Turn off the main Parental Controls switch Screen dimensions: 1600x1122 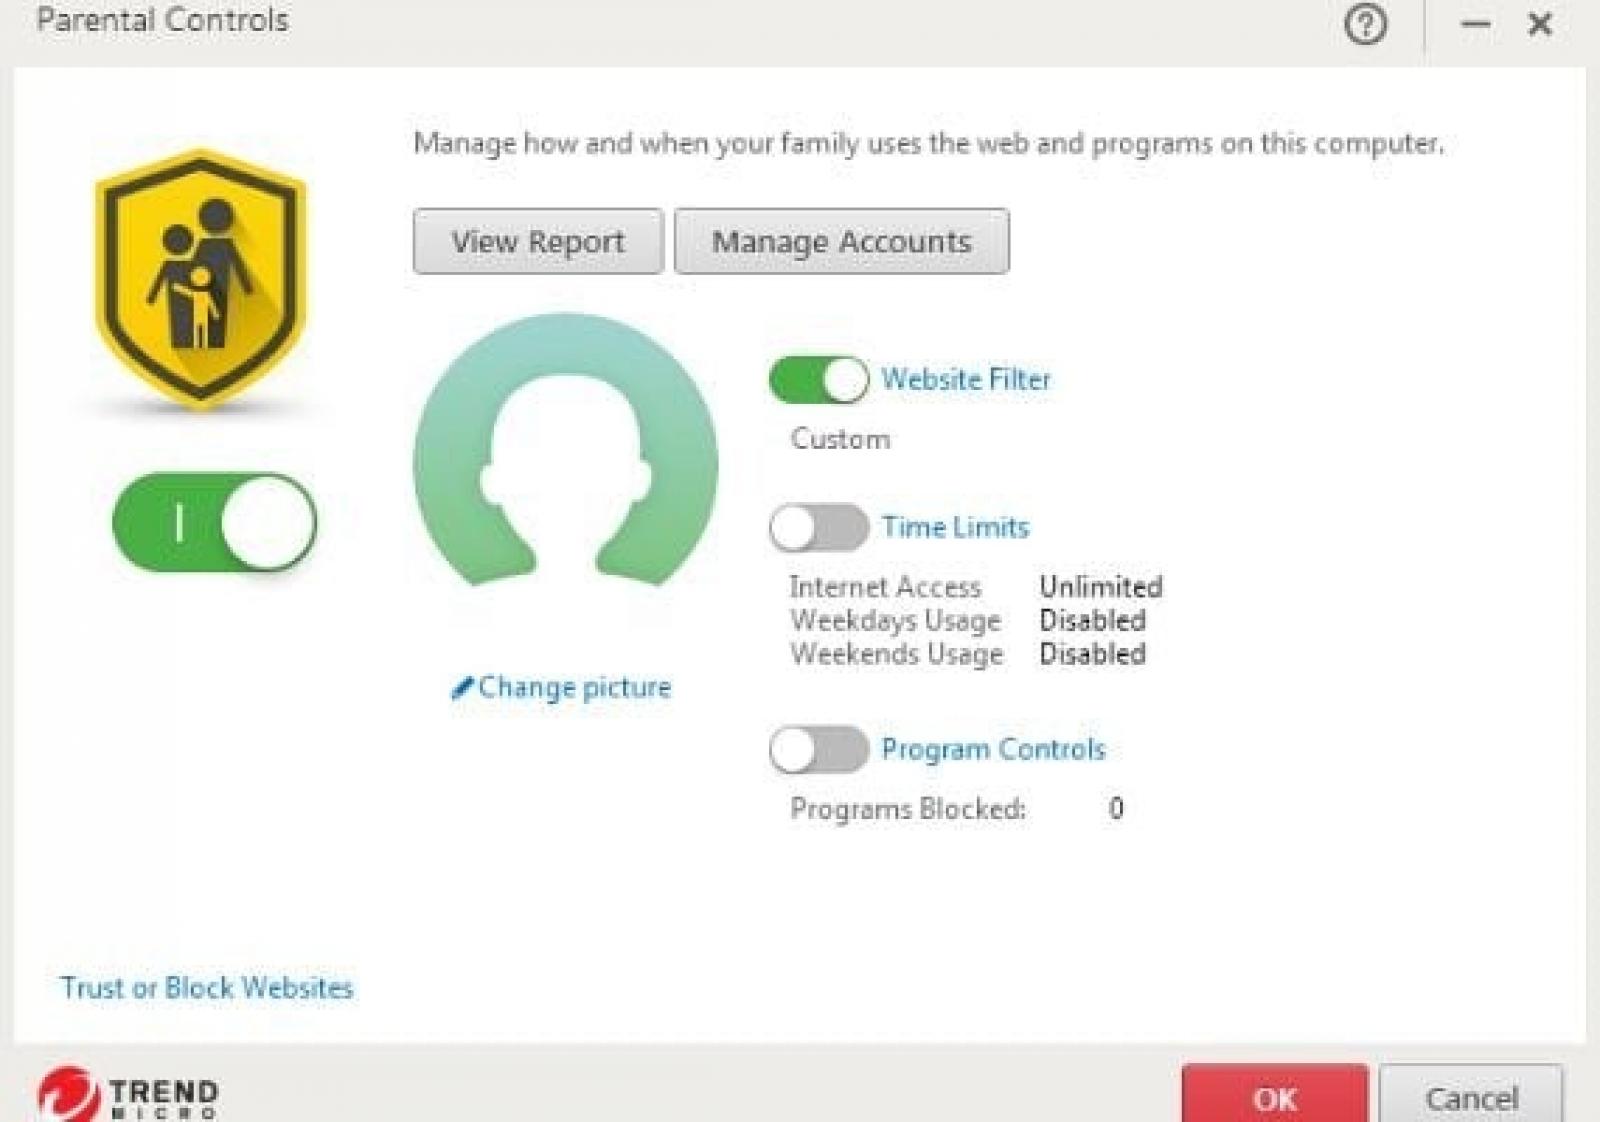[214, 523]
